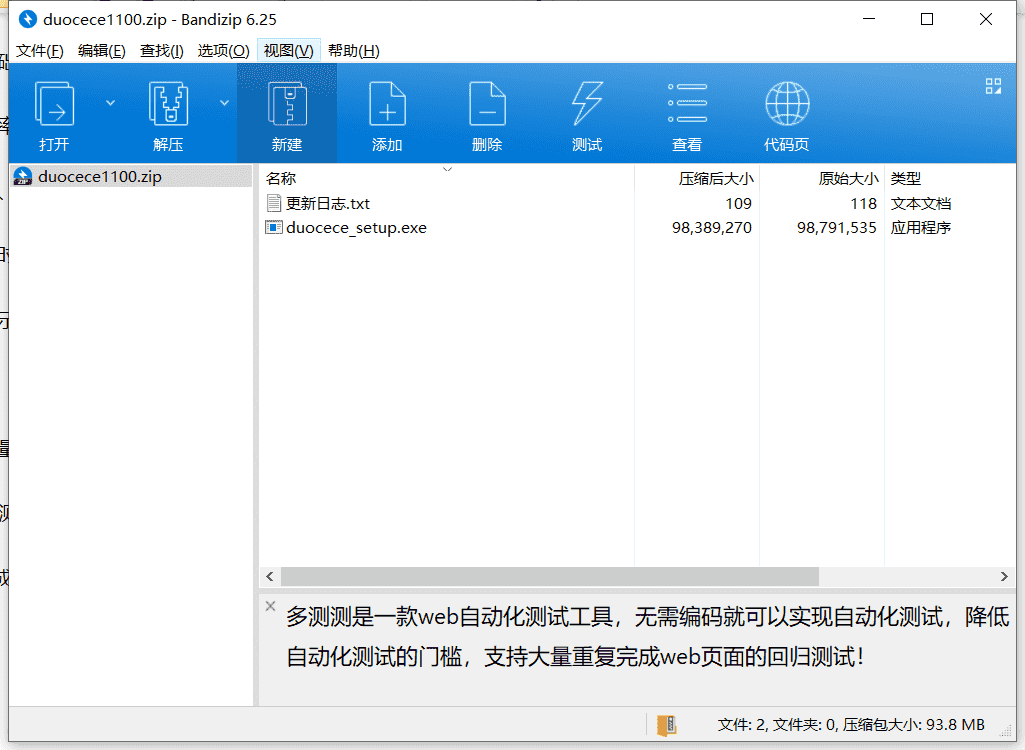1025x750 pixels.
Task: Click the status bar text 文件: 2, 文件夹: 0
Action: [x=777, y=724]
